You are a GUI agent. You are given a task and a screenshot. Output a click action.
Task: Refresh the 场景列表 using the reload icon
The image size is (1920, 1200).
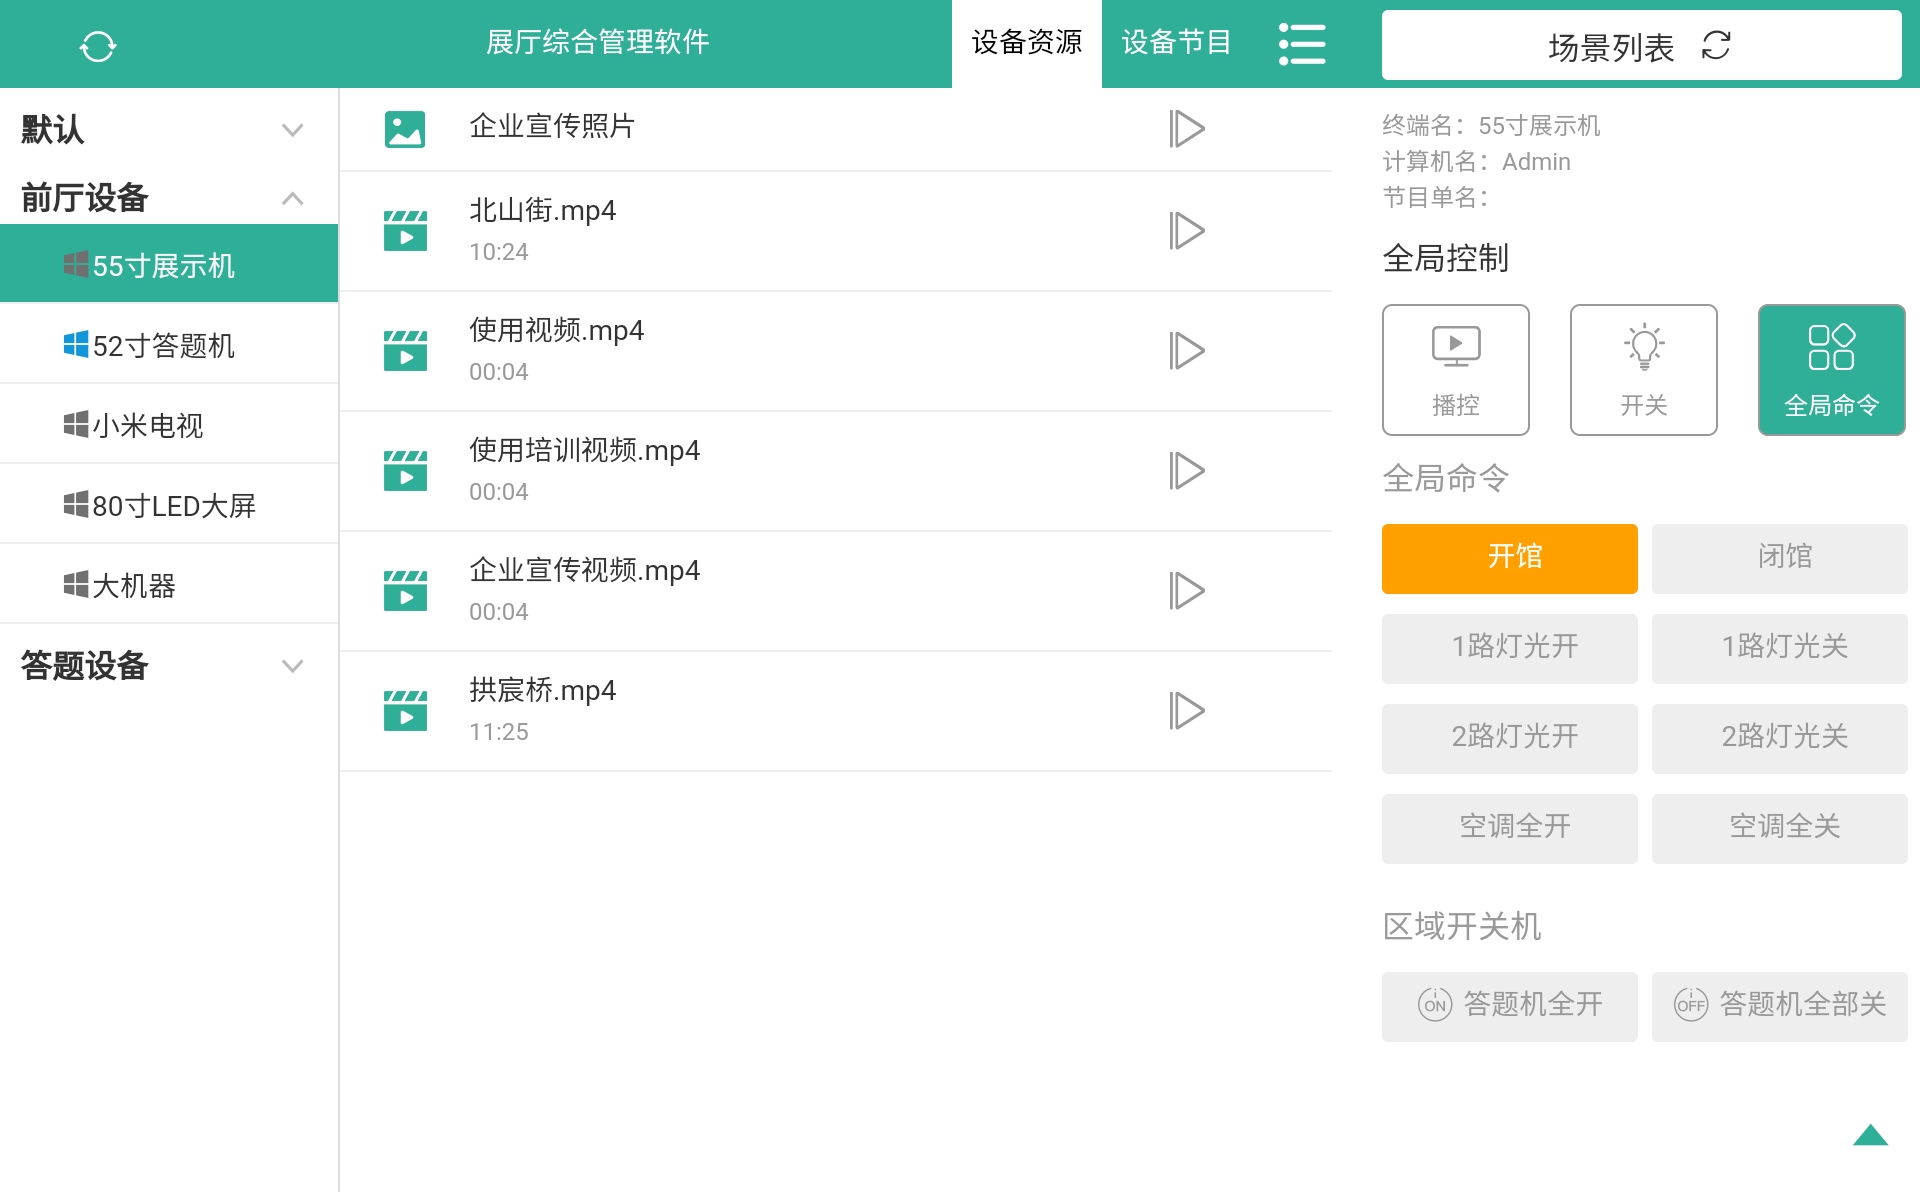click(x=1716, y=46)
